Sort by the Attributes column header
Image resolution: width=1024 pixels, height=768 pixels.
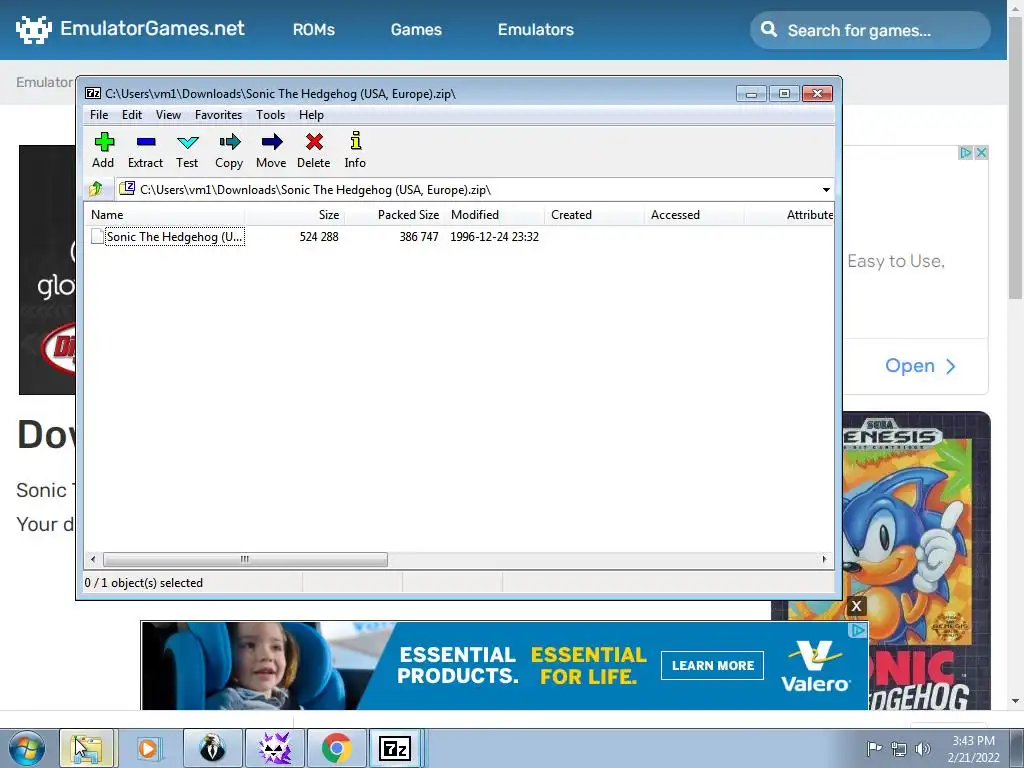point(790,215)
